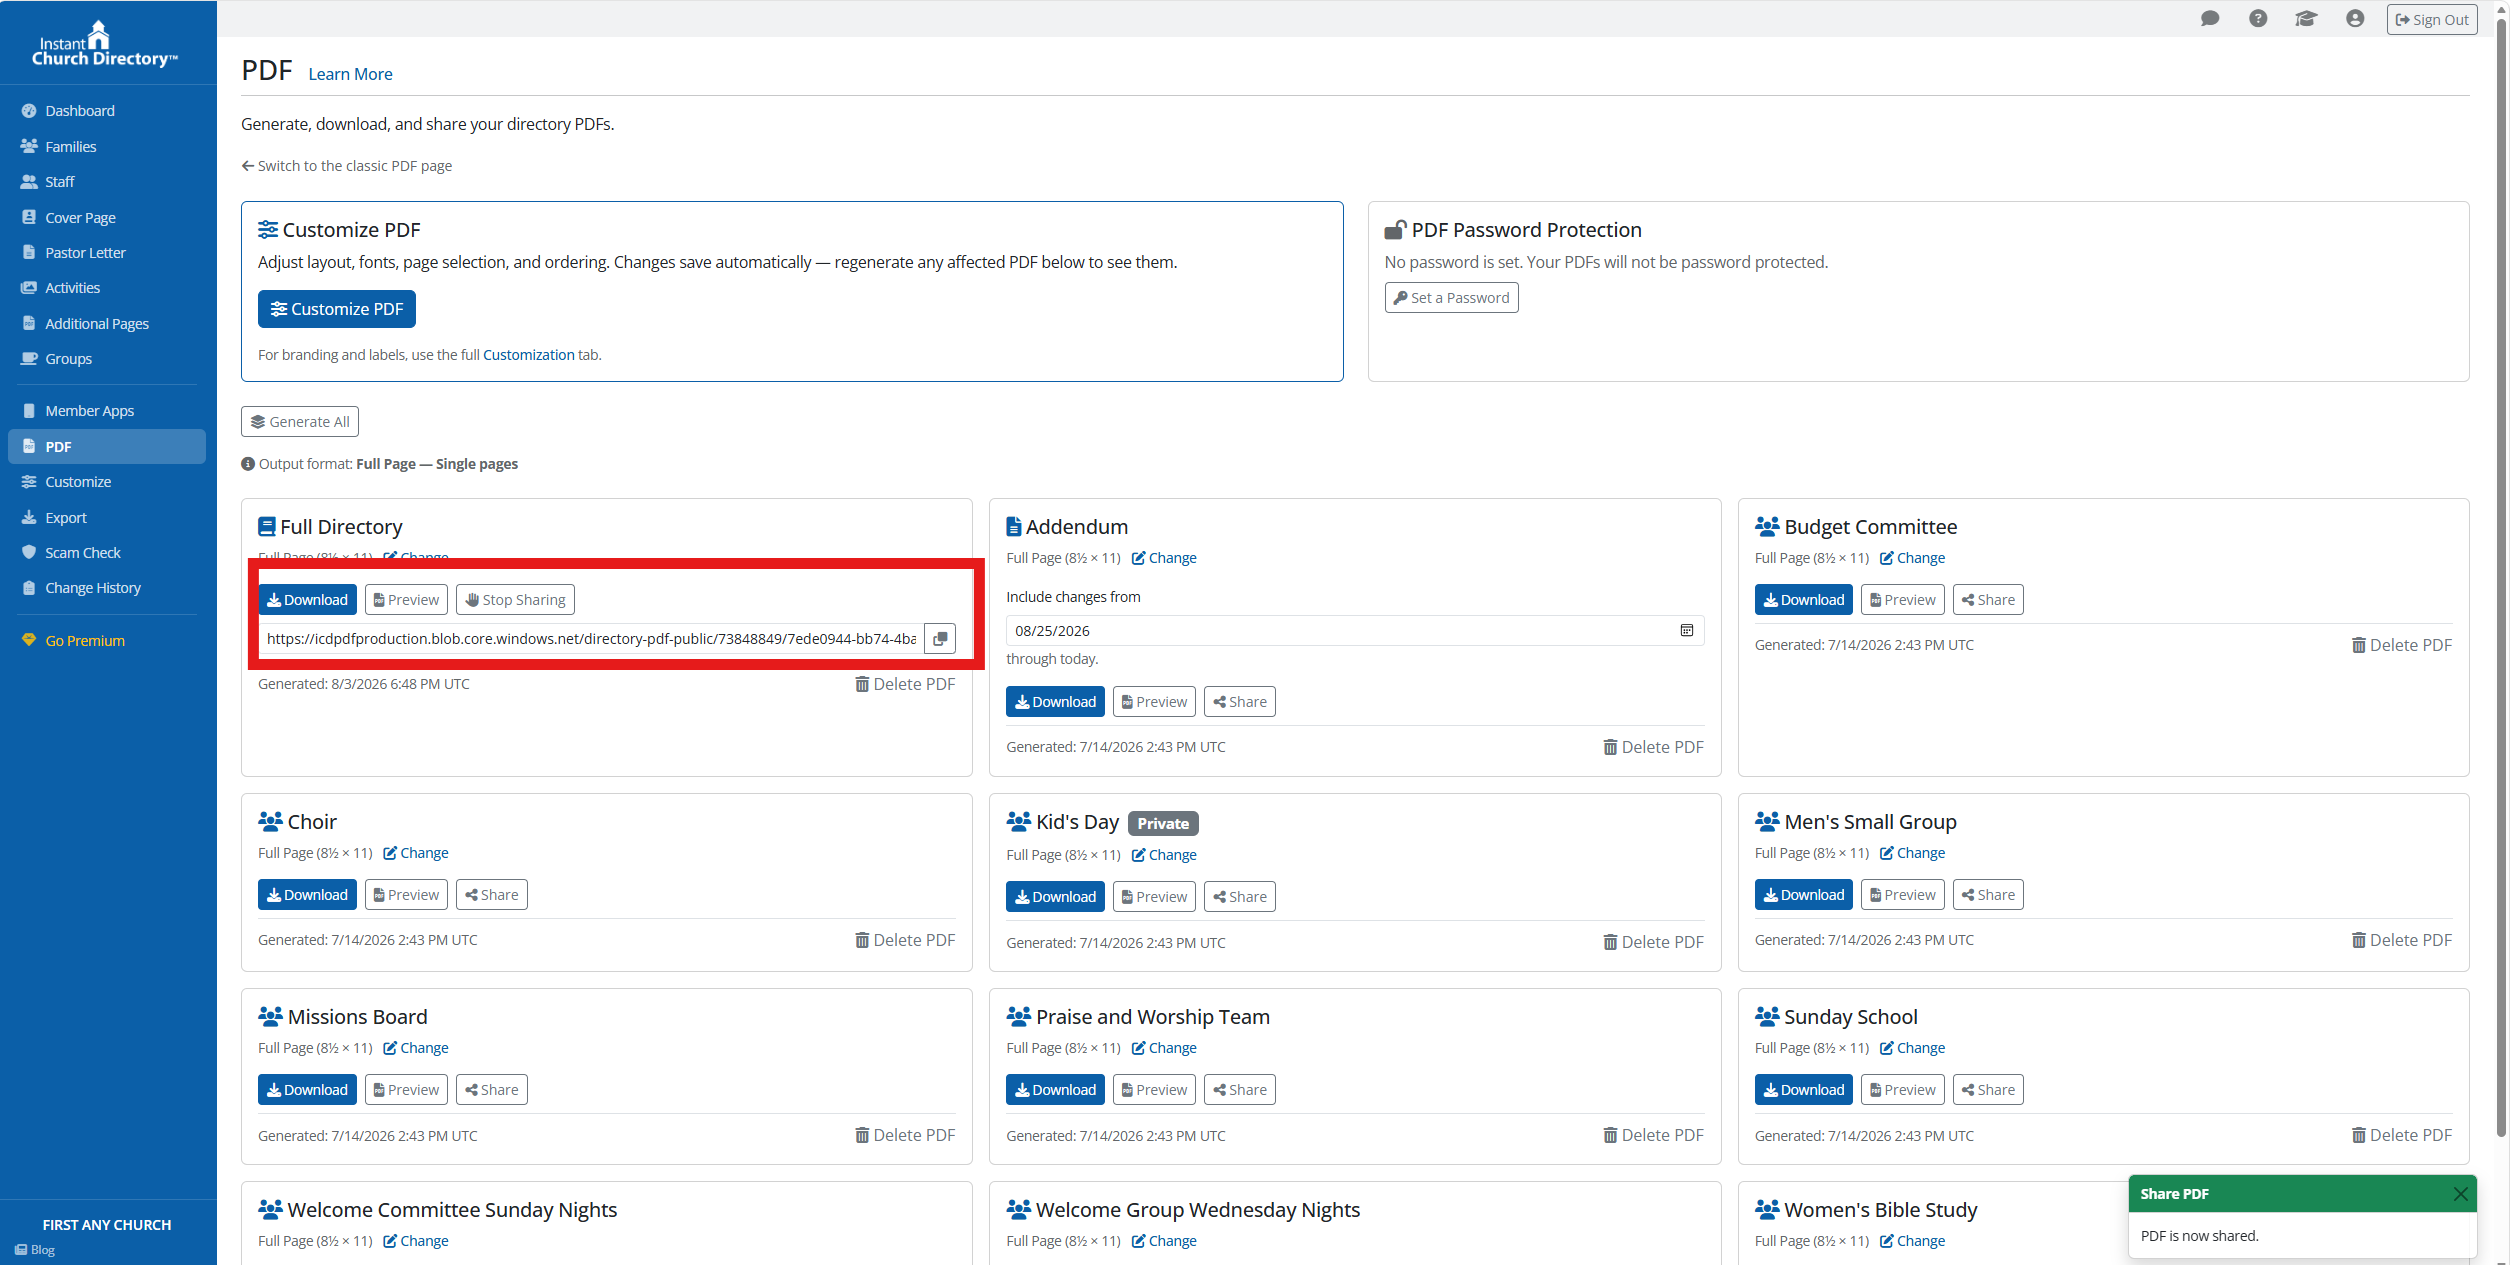Click the Full Directory share URL field
Viewport: 2511px width, 1265px height.
click(591, 639)
